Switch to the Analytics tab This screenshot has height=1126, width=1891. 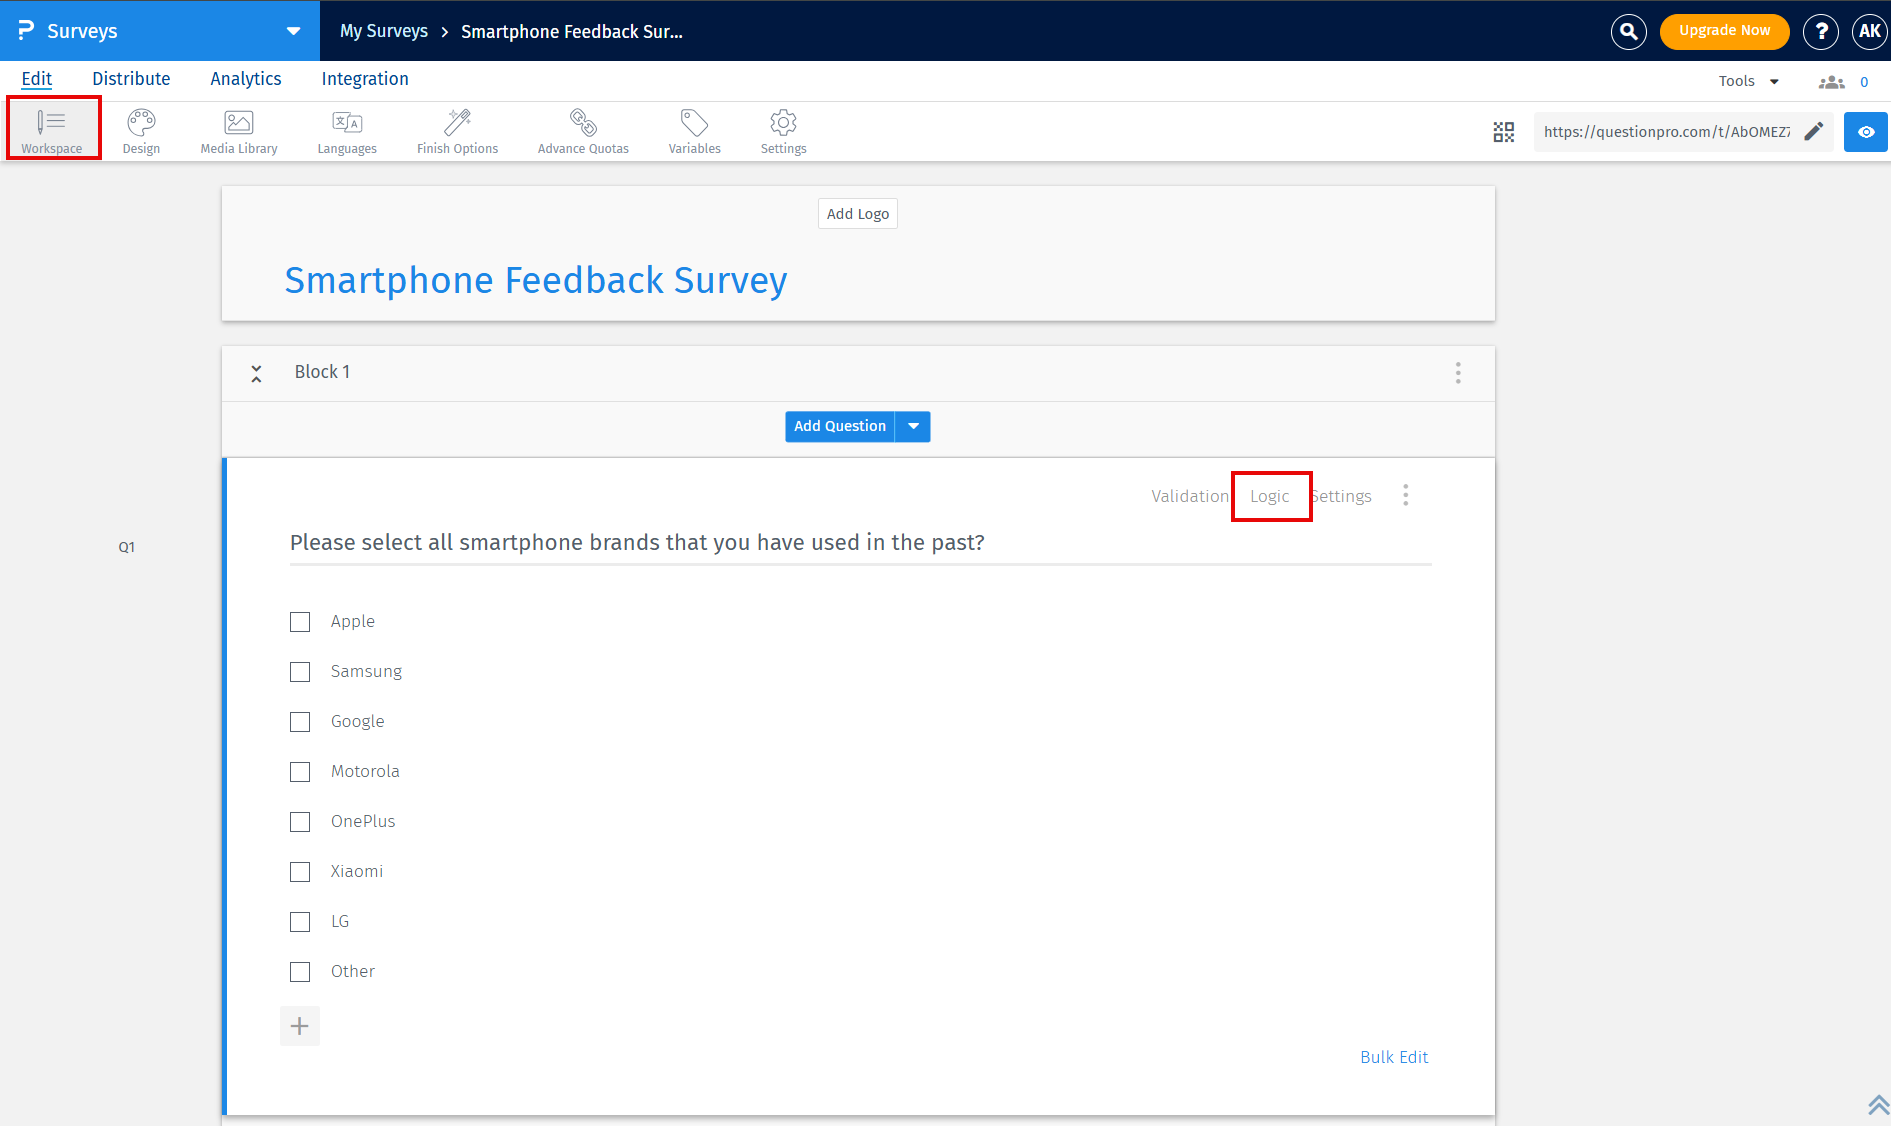coord(245,78)
